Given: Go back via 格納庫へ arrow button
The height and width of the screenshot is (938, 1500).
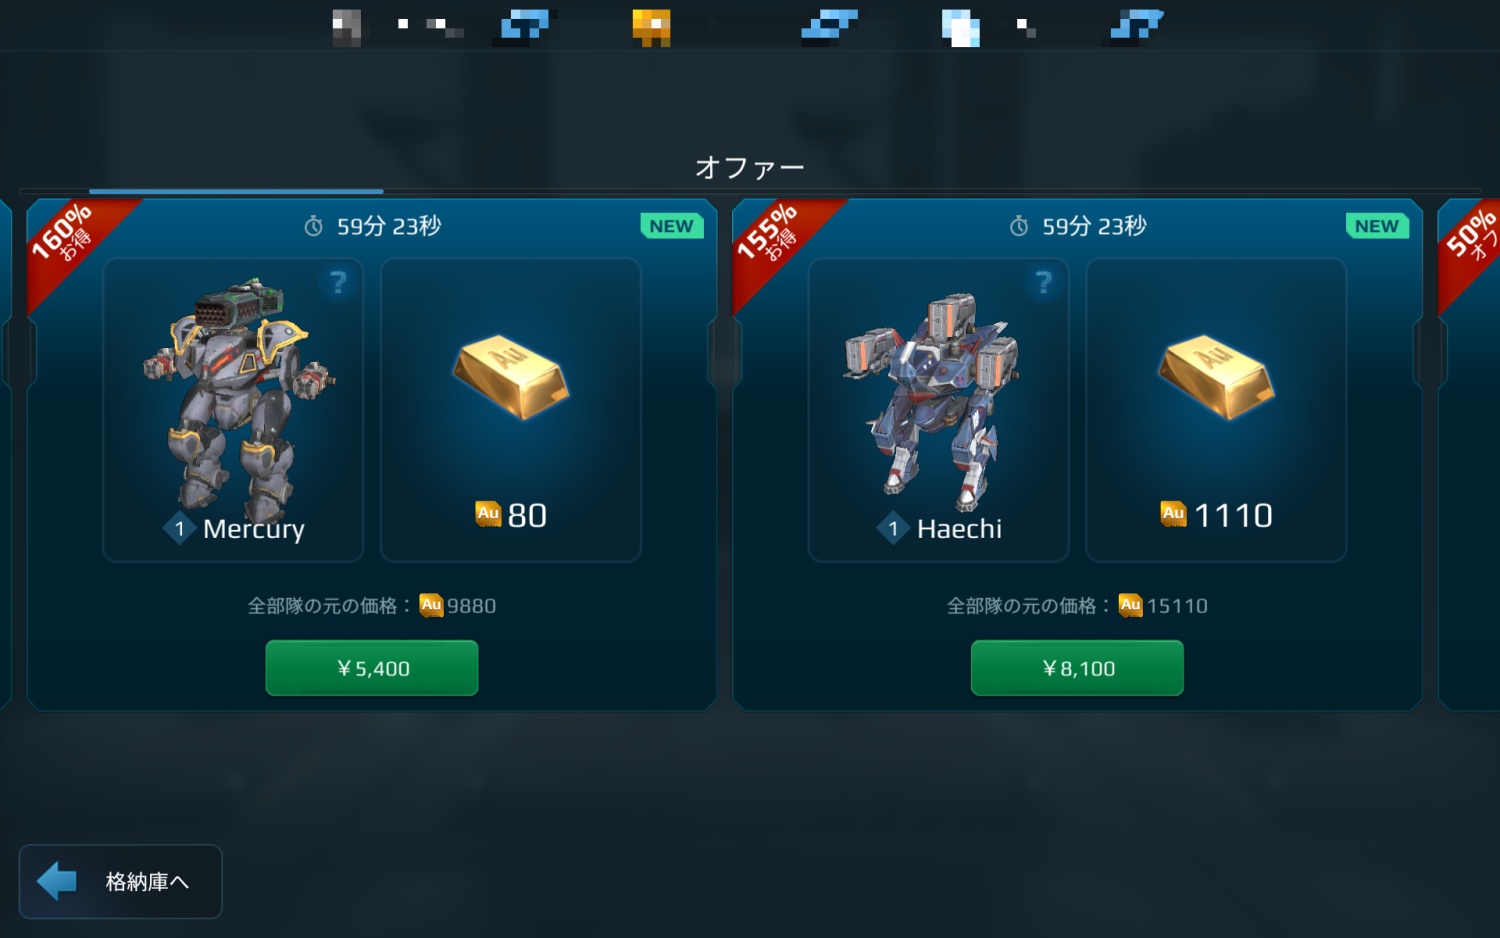Looking at the screenshot, I should [x=120, y=881].
